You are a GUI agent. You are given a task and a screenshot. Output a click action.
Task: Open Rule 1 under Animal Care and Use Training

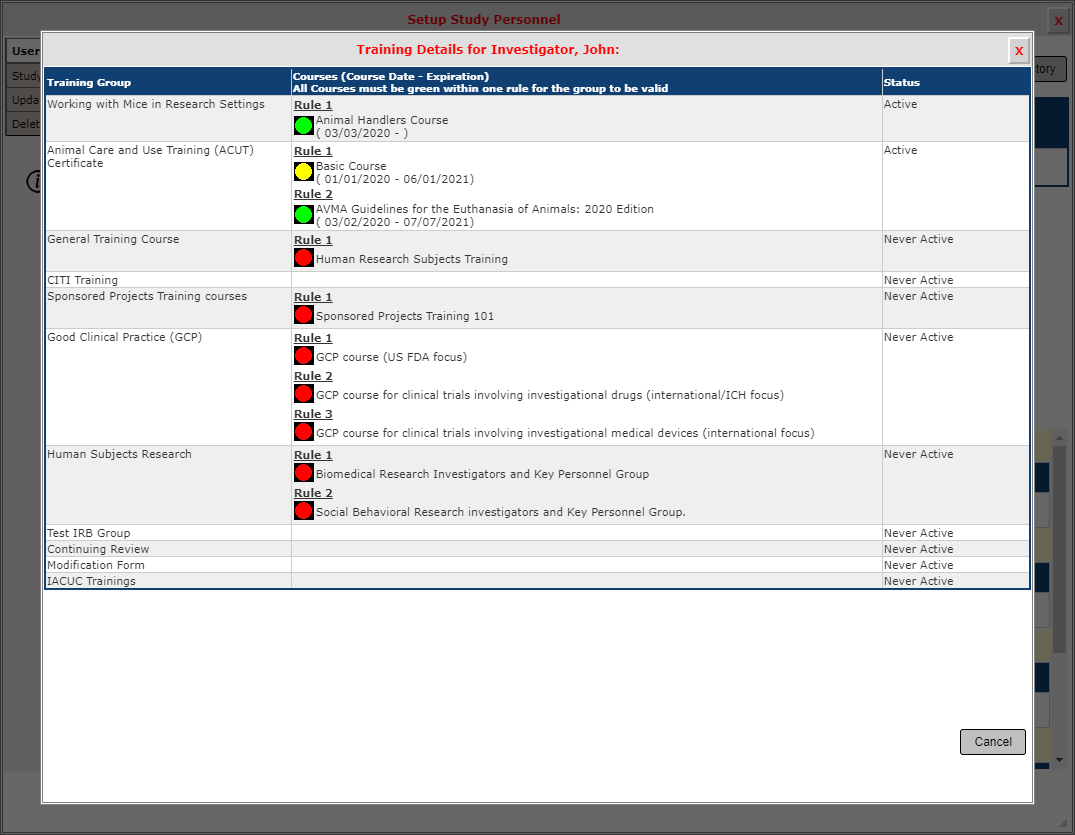point(313,151)
